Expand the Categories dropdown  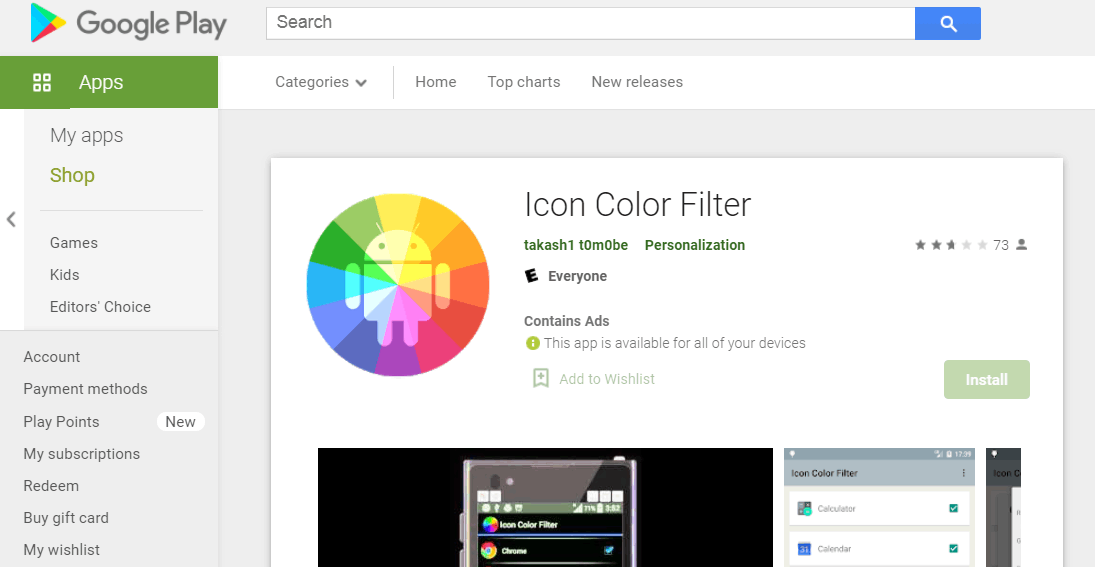pos(321,82)
